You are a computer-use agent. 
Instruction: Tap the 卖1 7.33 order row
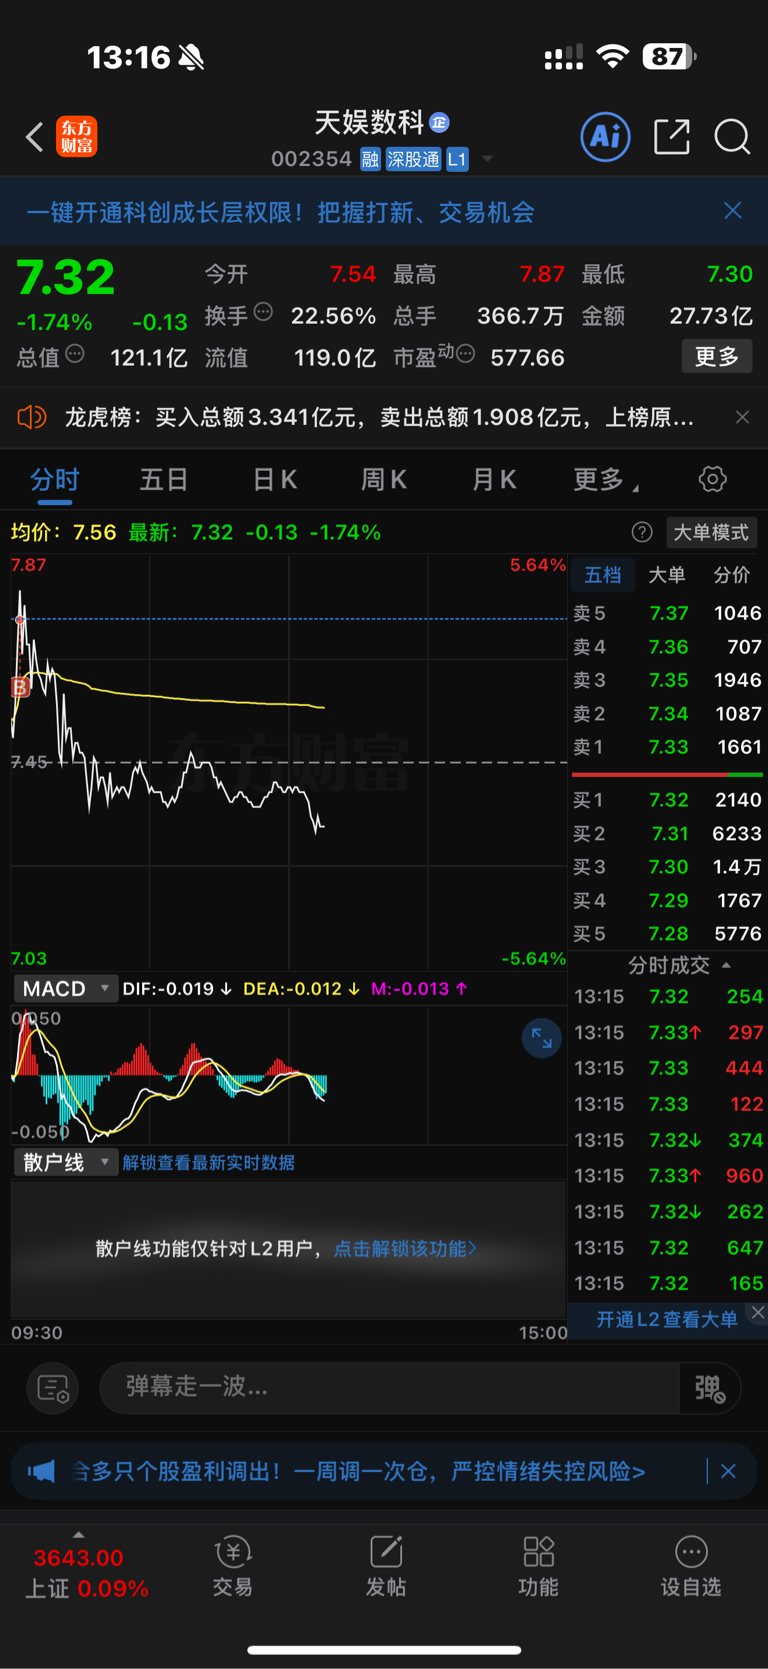coord(667,747)
